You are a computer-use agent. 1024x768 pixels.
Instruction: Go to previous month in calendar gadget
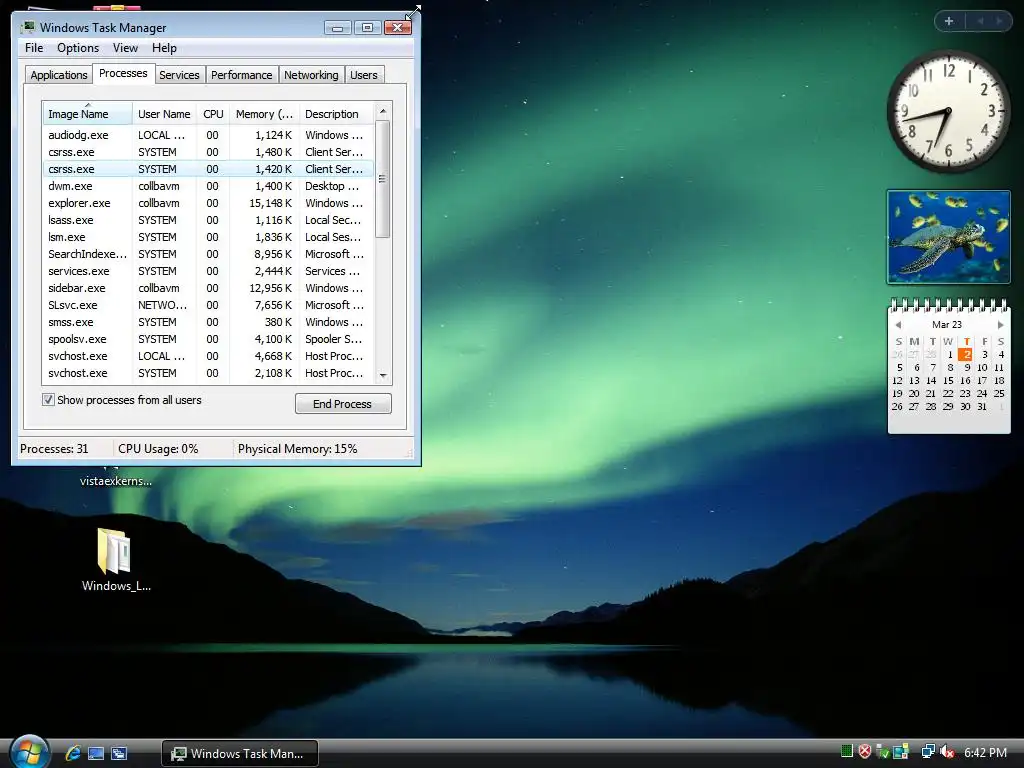[899, 325]
